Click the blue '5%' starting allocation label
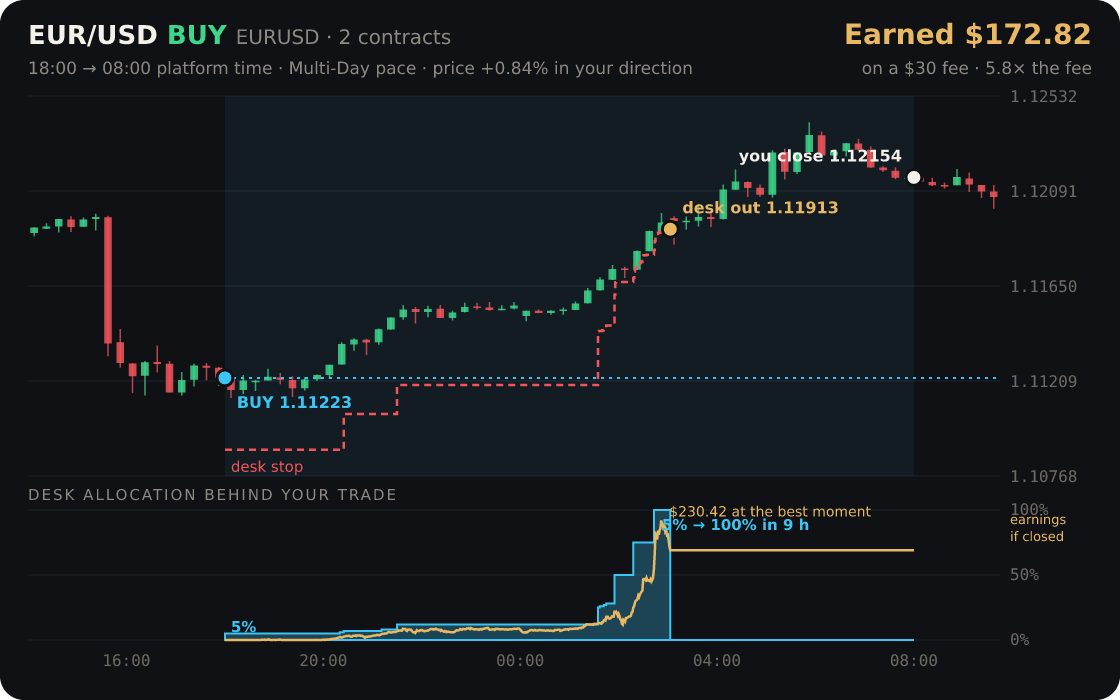1120x700 pixels. coord(244,627)
